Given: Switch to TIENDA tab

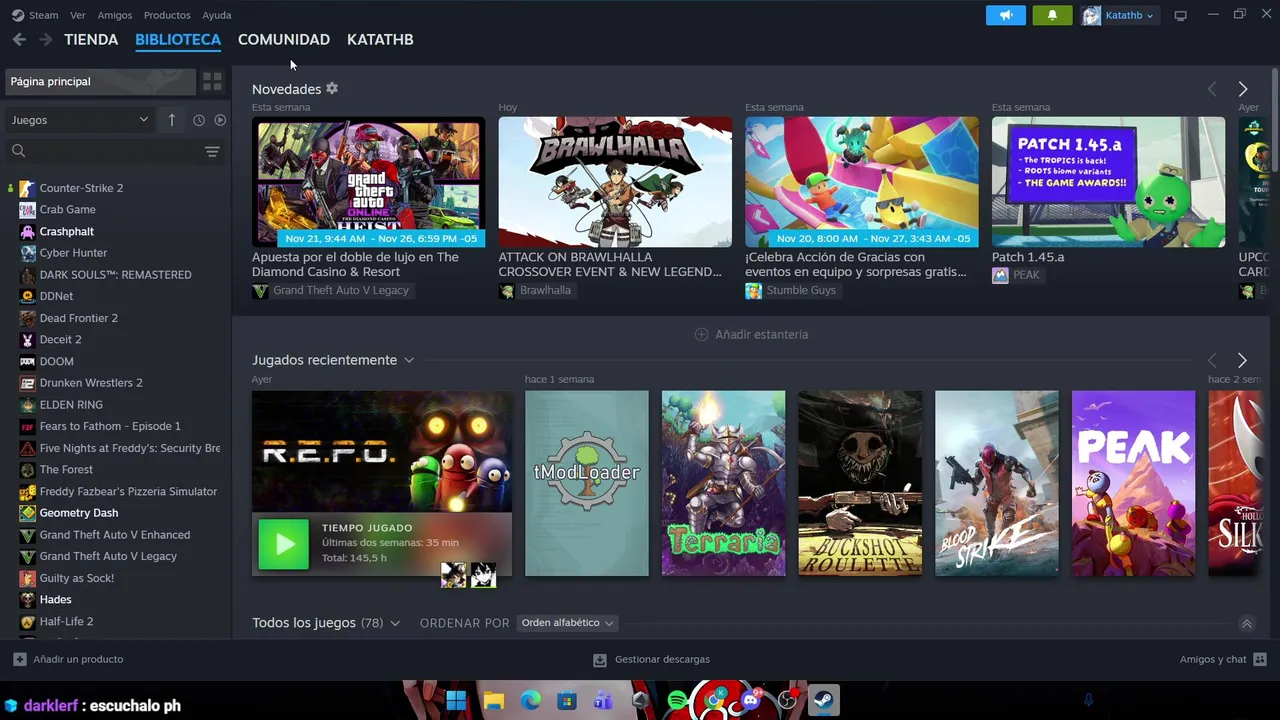Looking at the screenshot, I should click(91, 39).
